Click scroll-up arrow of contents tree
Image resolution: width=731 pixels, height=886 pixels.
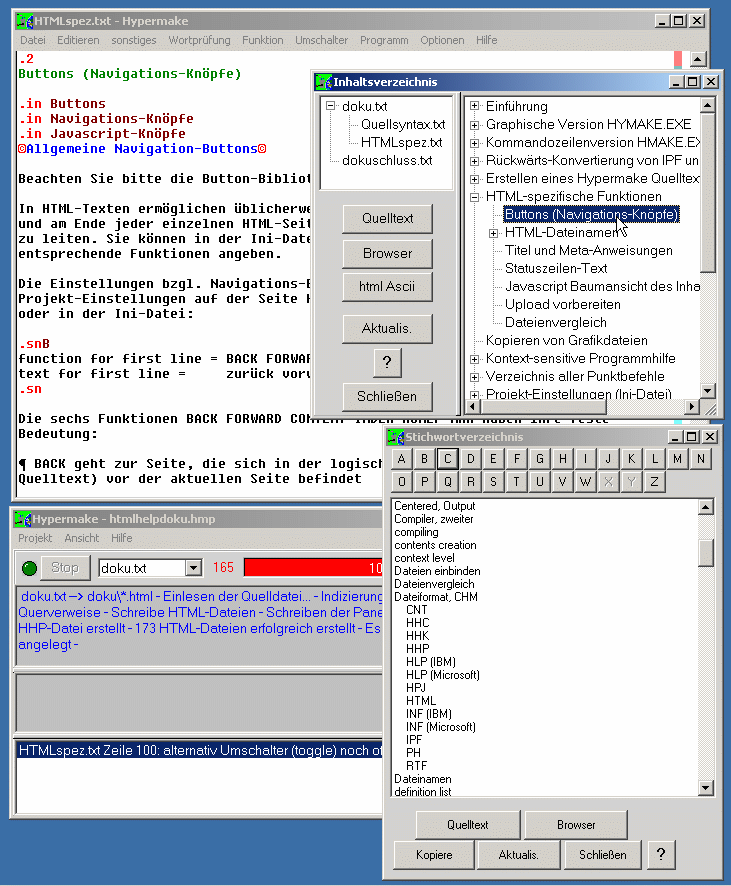click(x=707, y=105)
